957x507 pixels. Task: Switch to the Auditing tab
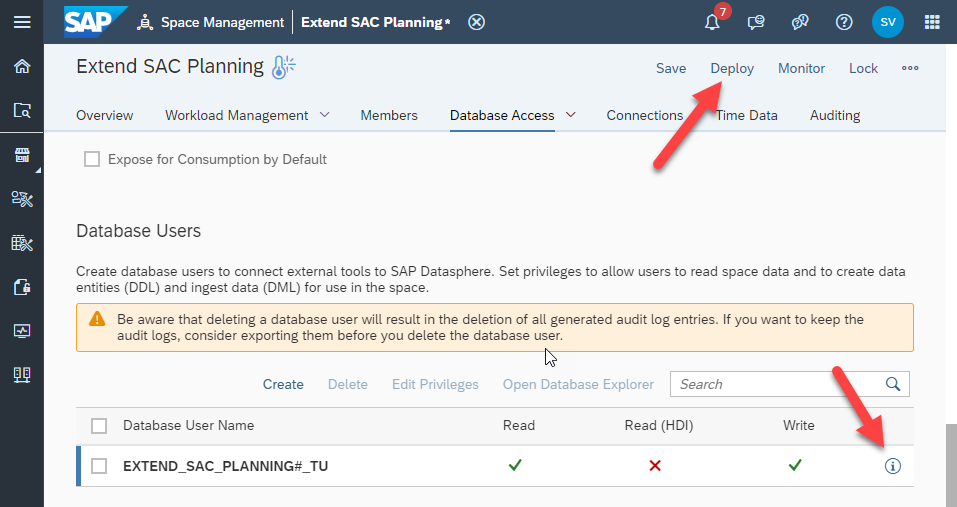[x=835, y=115]
